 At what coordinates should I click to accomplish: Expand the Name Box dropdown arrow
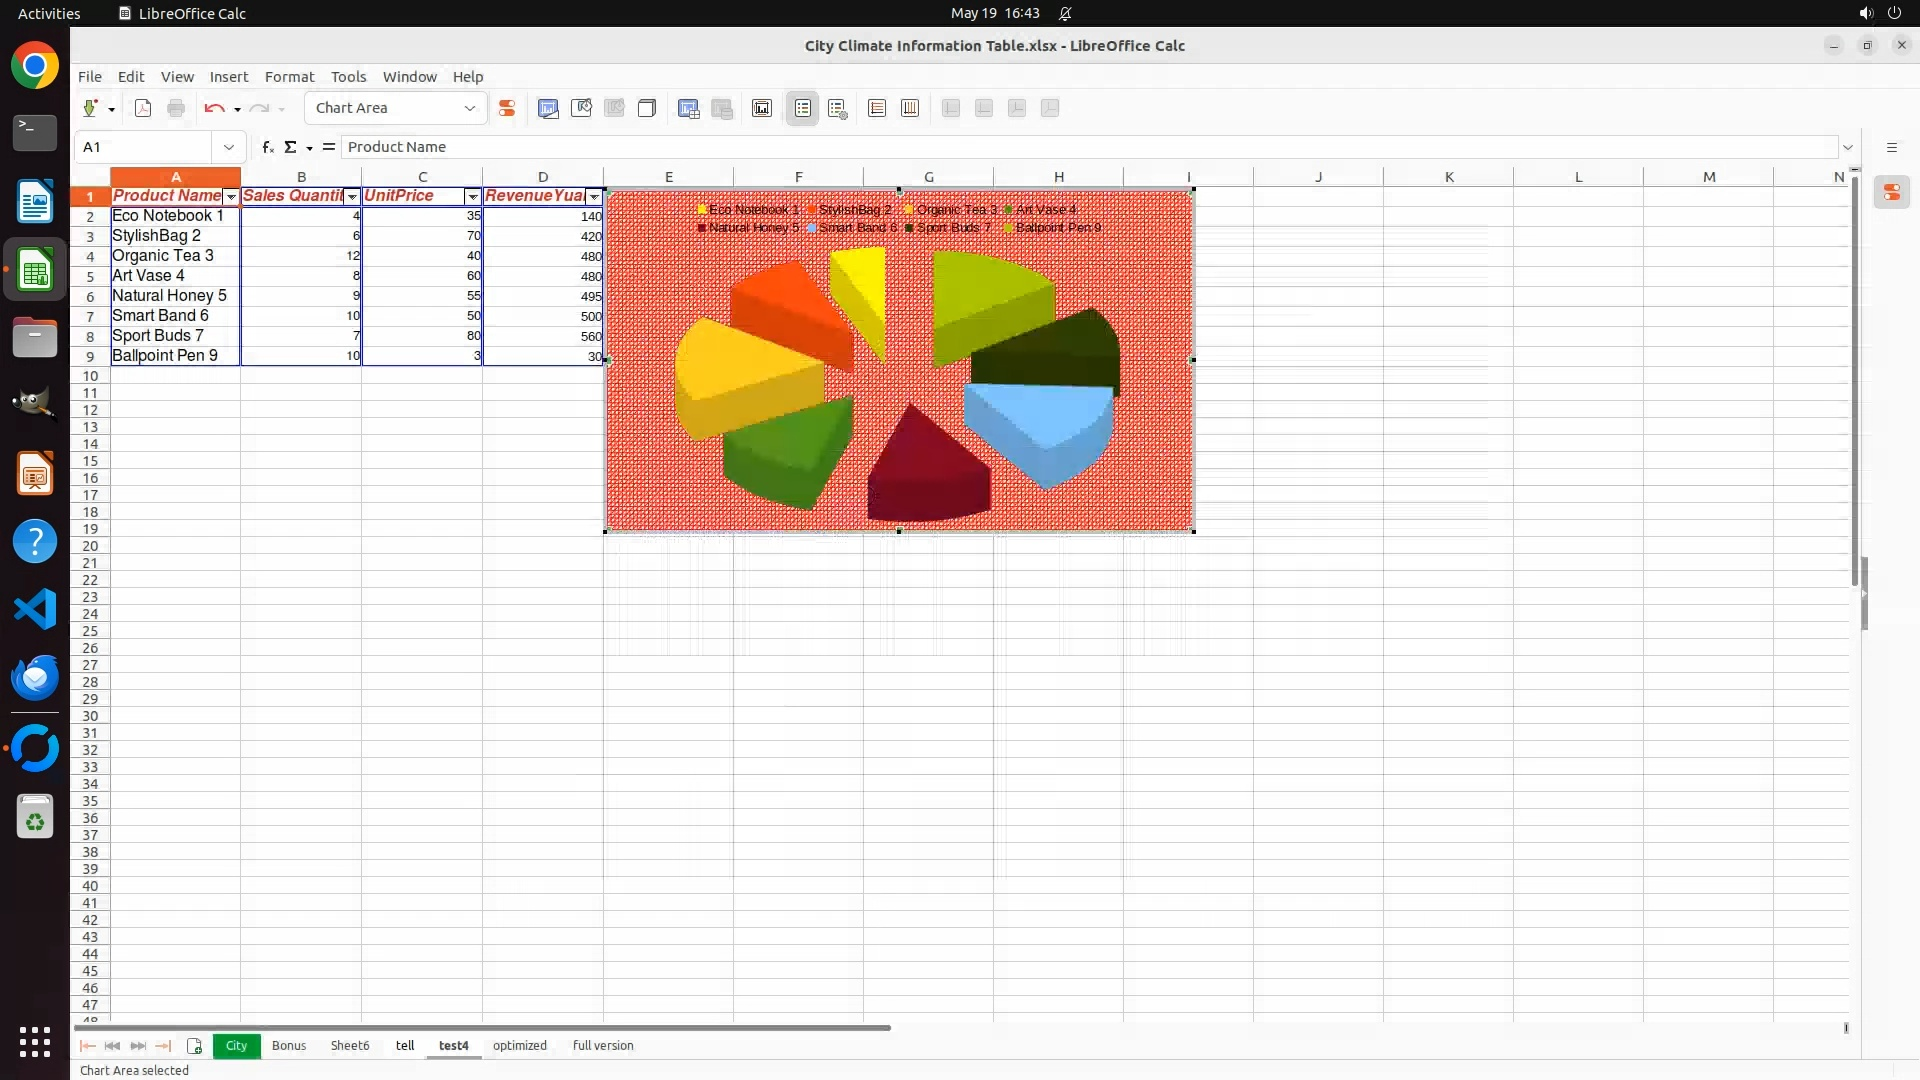(x=229, y=147)
